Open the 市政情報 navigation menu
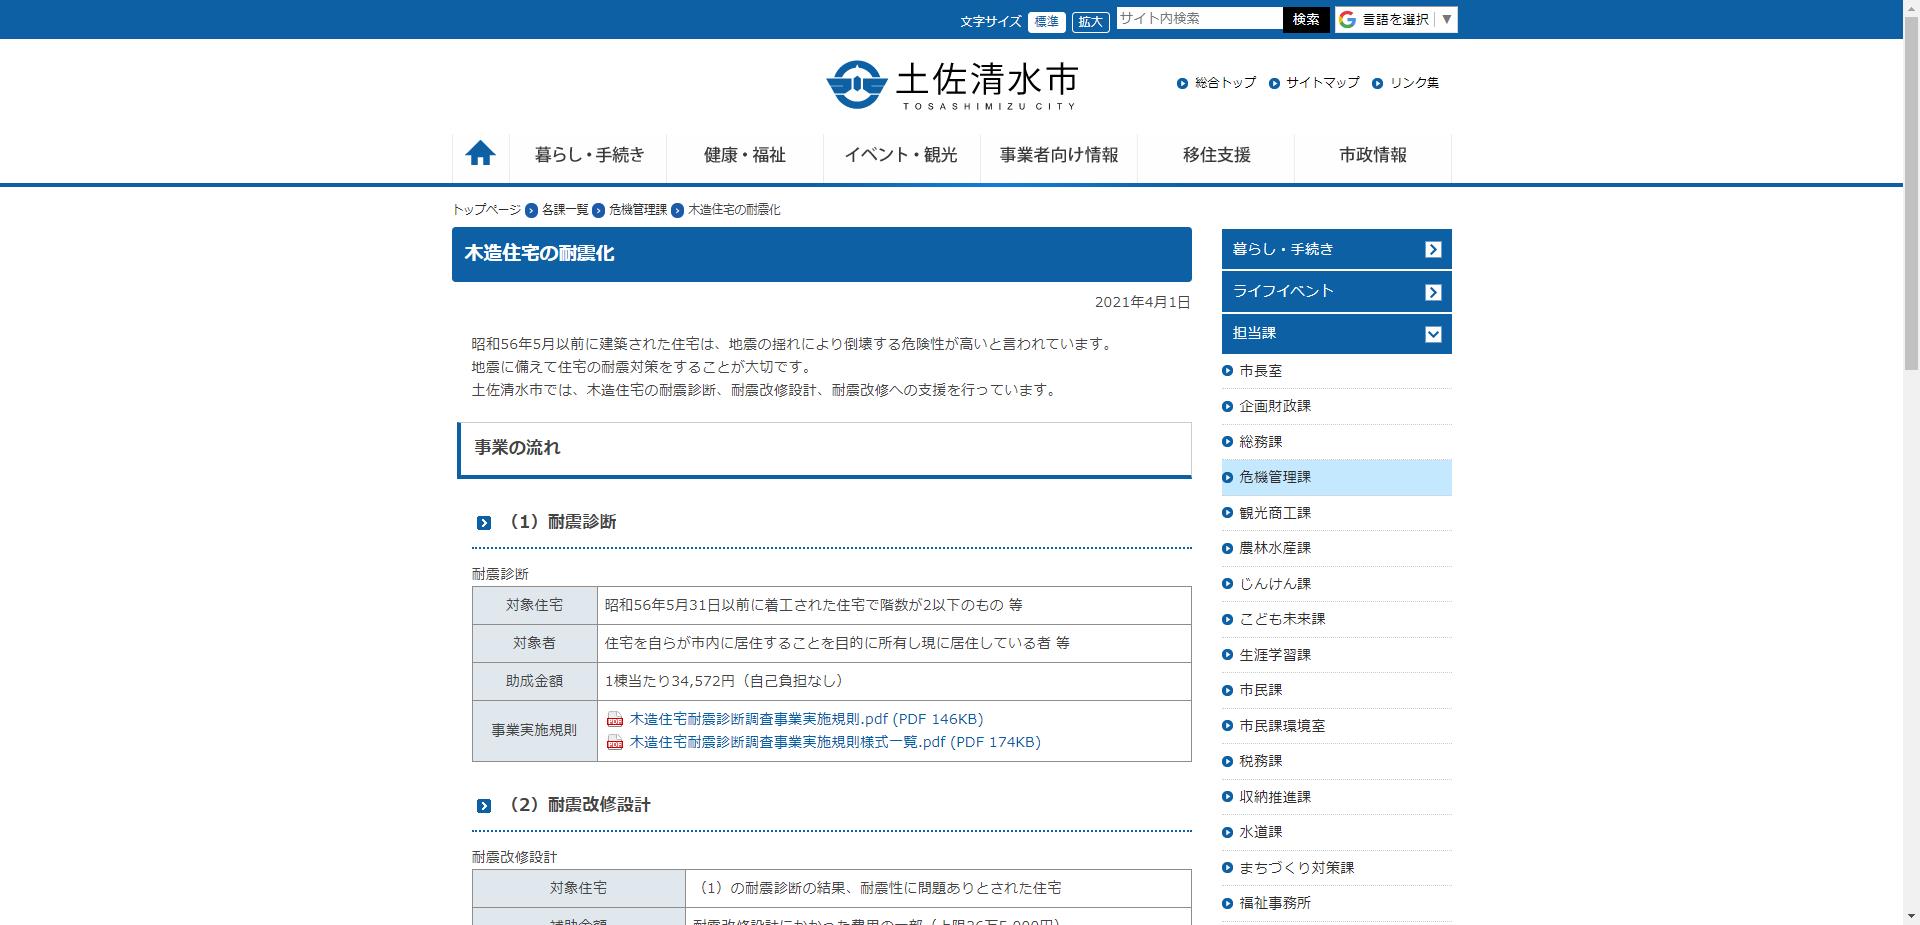The height and width of the screenshot is (925, 1920). pyautogui.click(x=1373, y=156)
